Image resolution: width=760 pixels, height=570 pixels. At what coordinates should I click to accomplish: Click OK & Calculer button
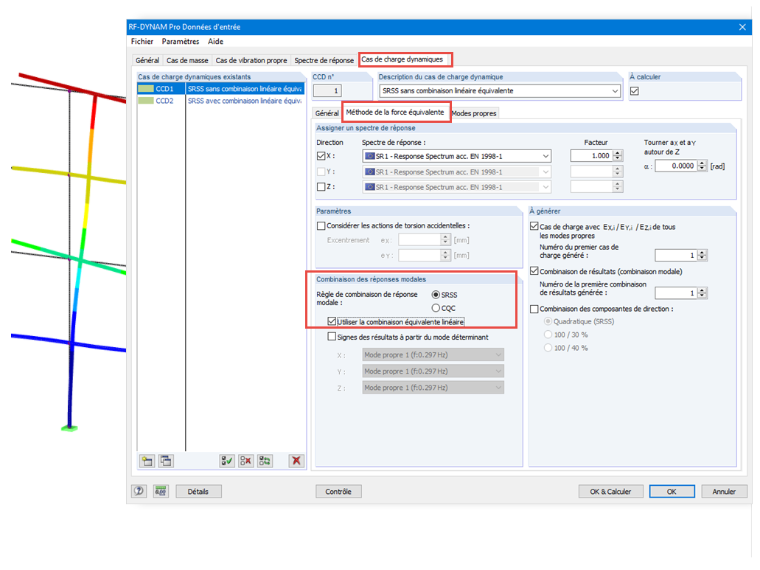611,491
